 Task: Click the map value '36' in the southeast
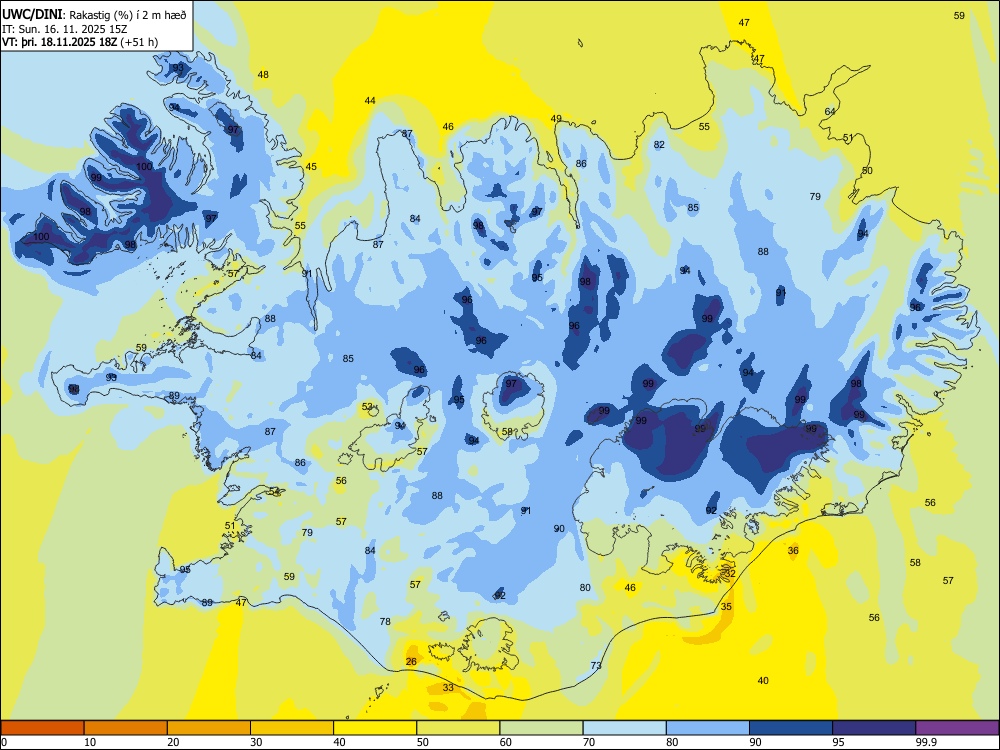pos(793,550)
